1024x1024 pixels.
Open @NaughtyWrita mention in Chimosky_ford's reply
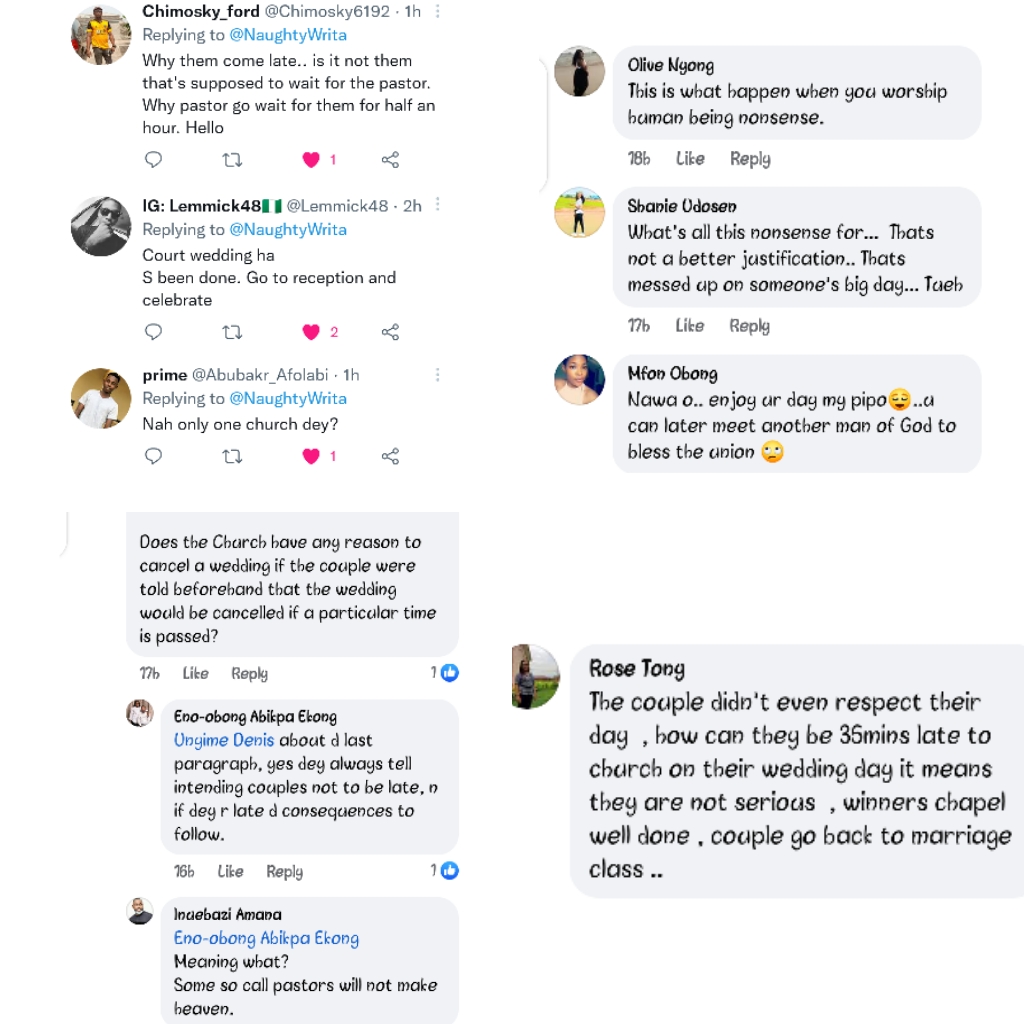pos(288,35)
